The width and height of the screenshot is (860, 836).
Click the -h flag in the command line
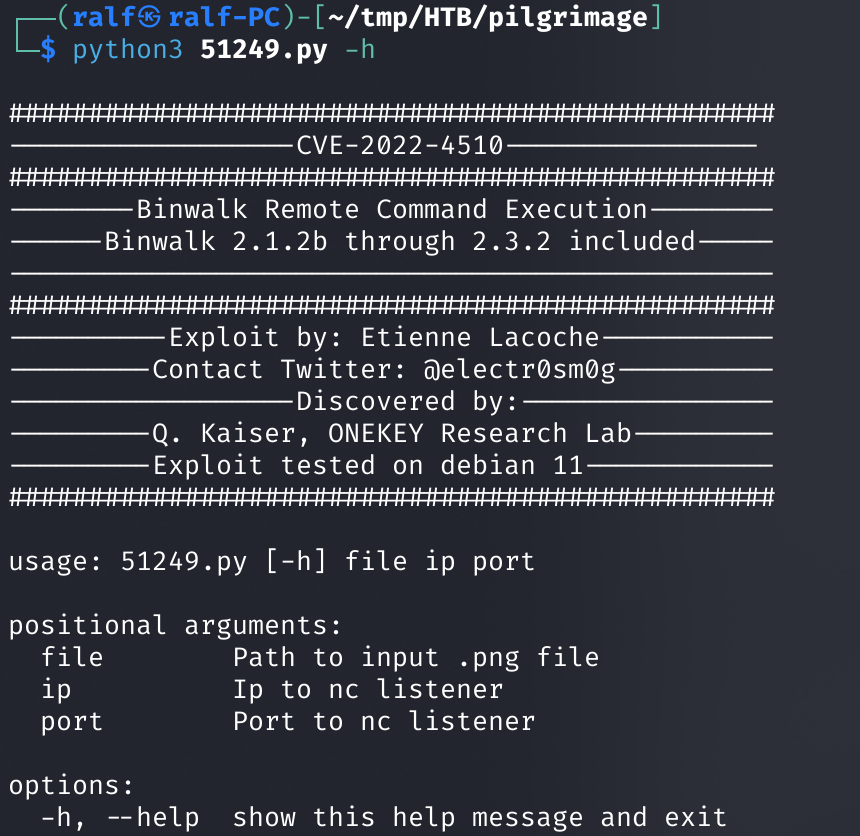click(360, 50)
